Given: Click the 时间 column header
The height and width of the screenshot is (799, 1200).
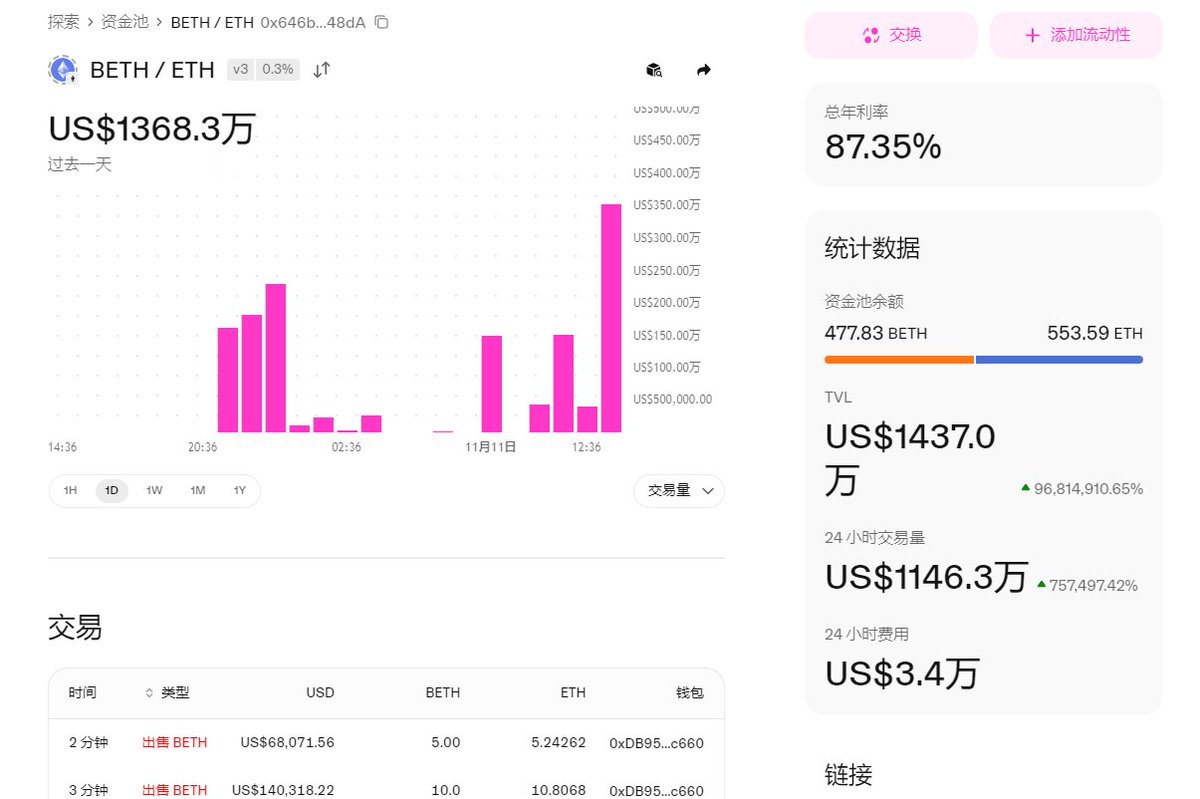Looking at the screenshot, I should pyautogui.click(x=82, y=693).
